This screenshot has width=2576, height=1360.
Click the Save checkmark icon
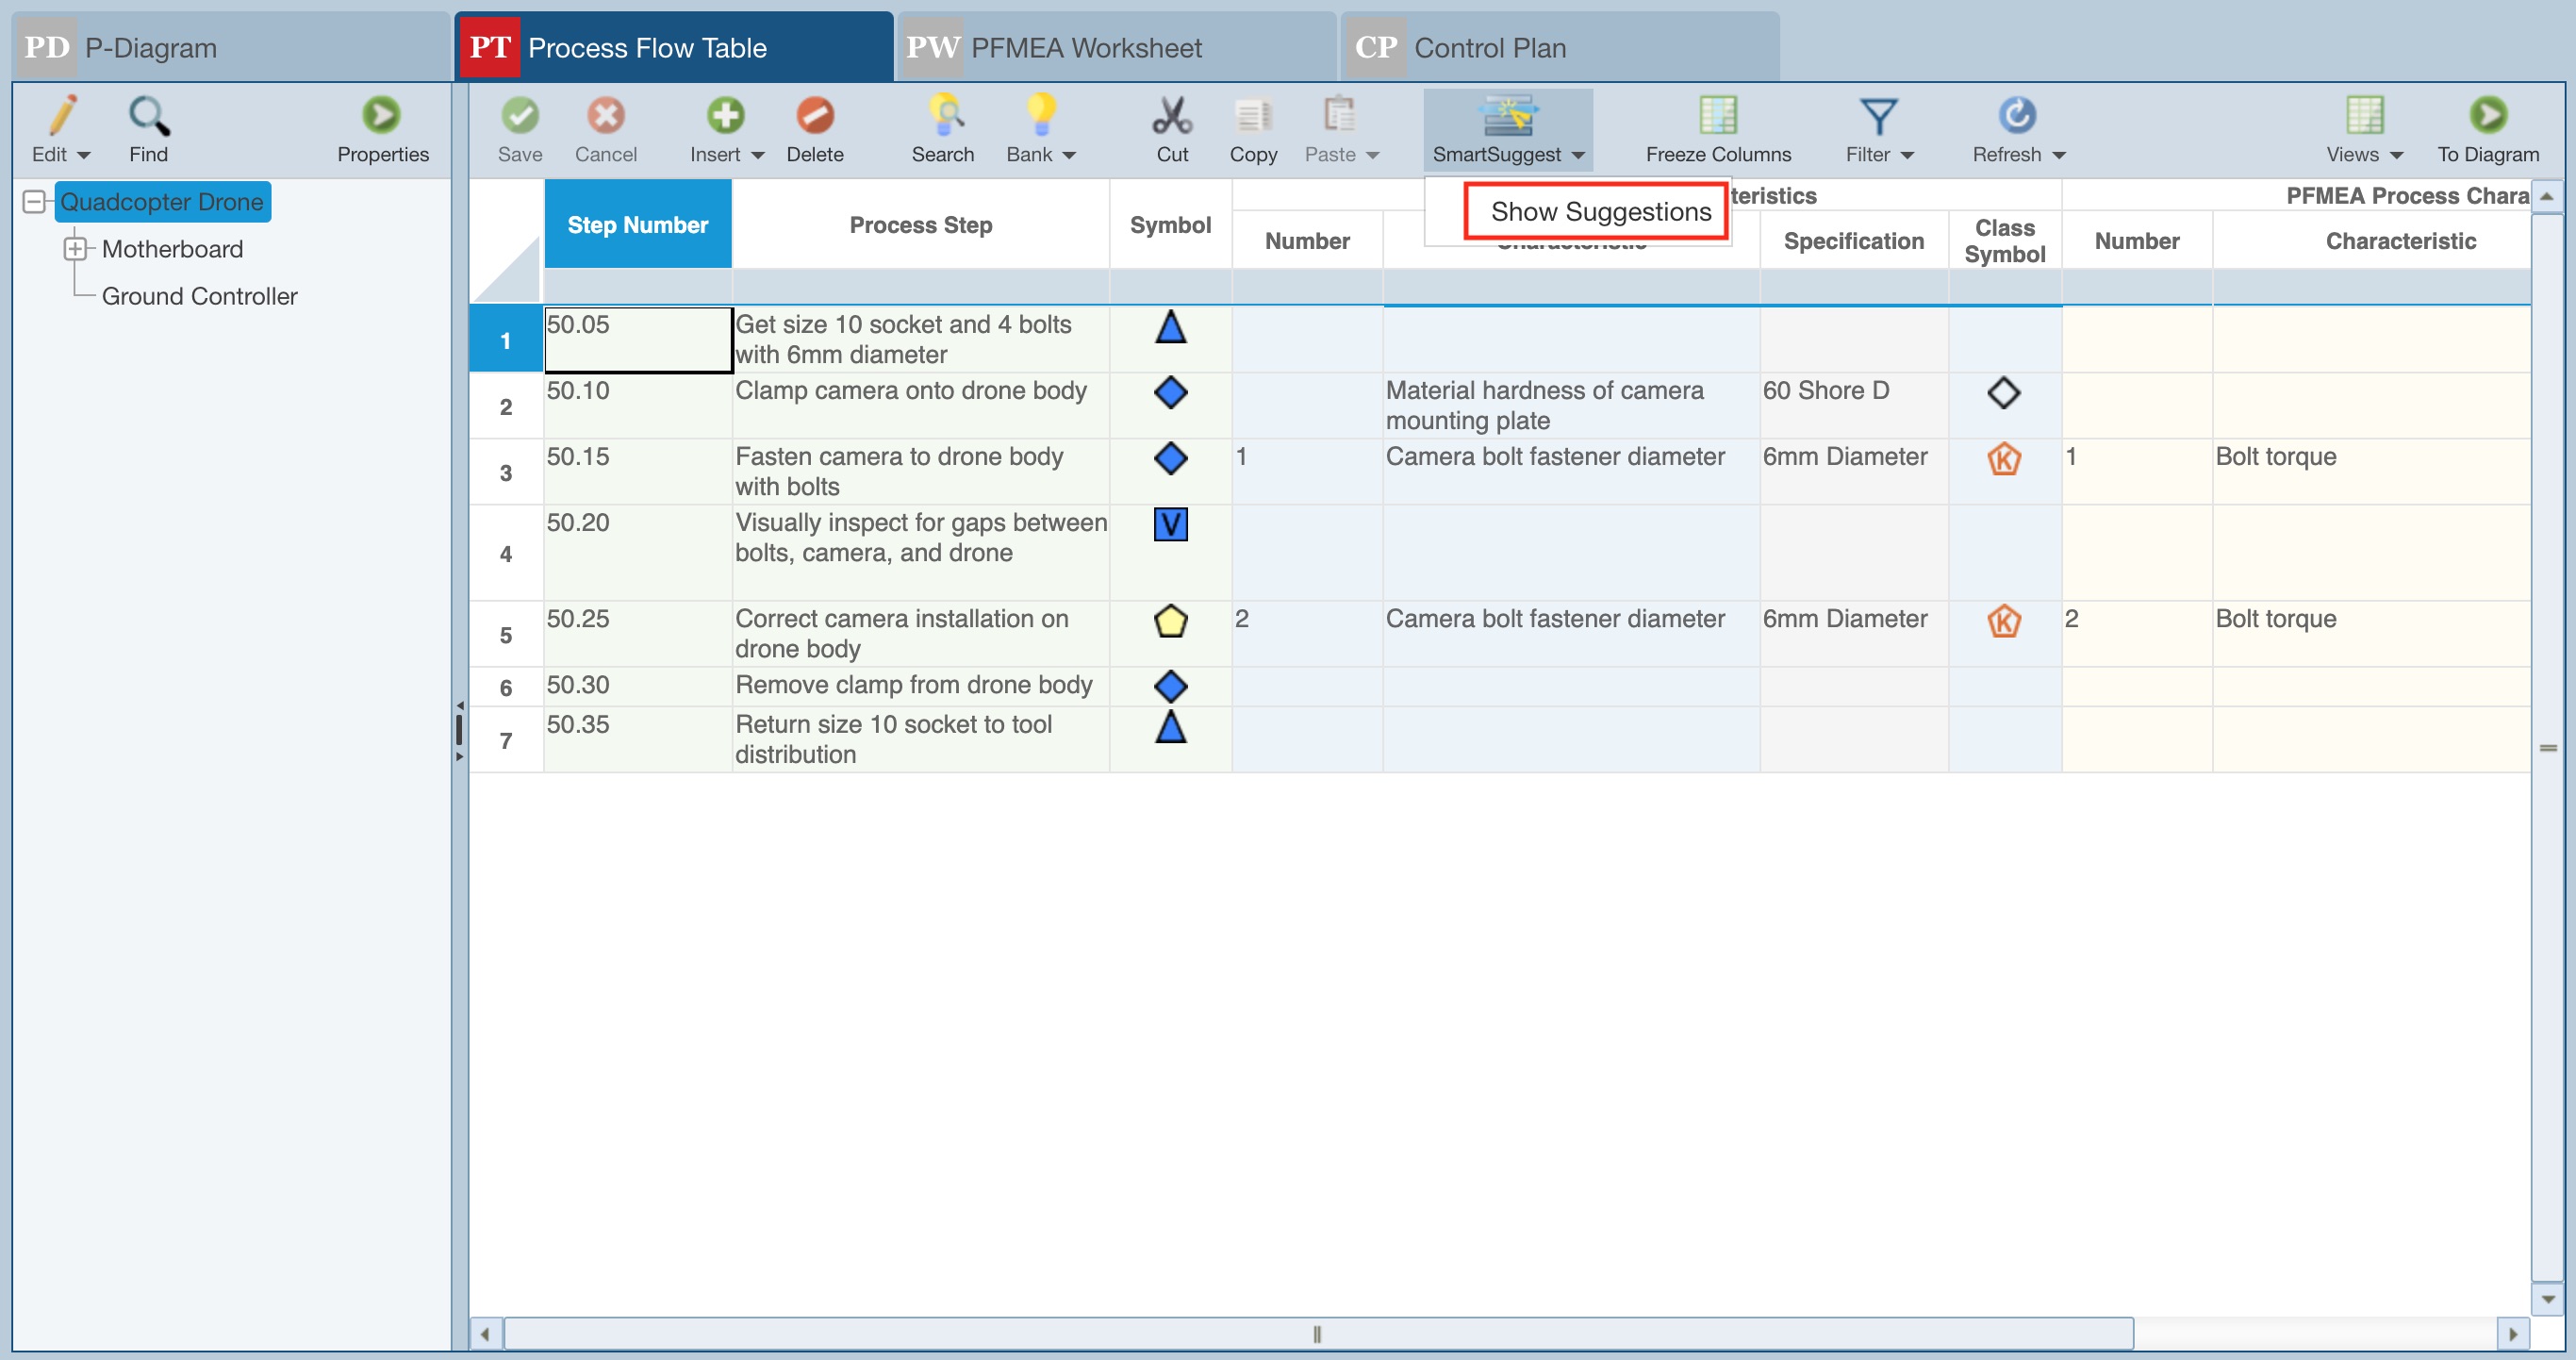click(x=519, y=116)
